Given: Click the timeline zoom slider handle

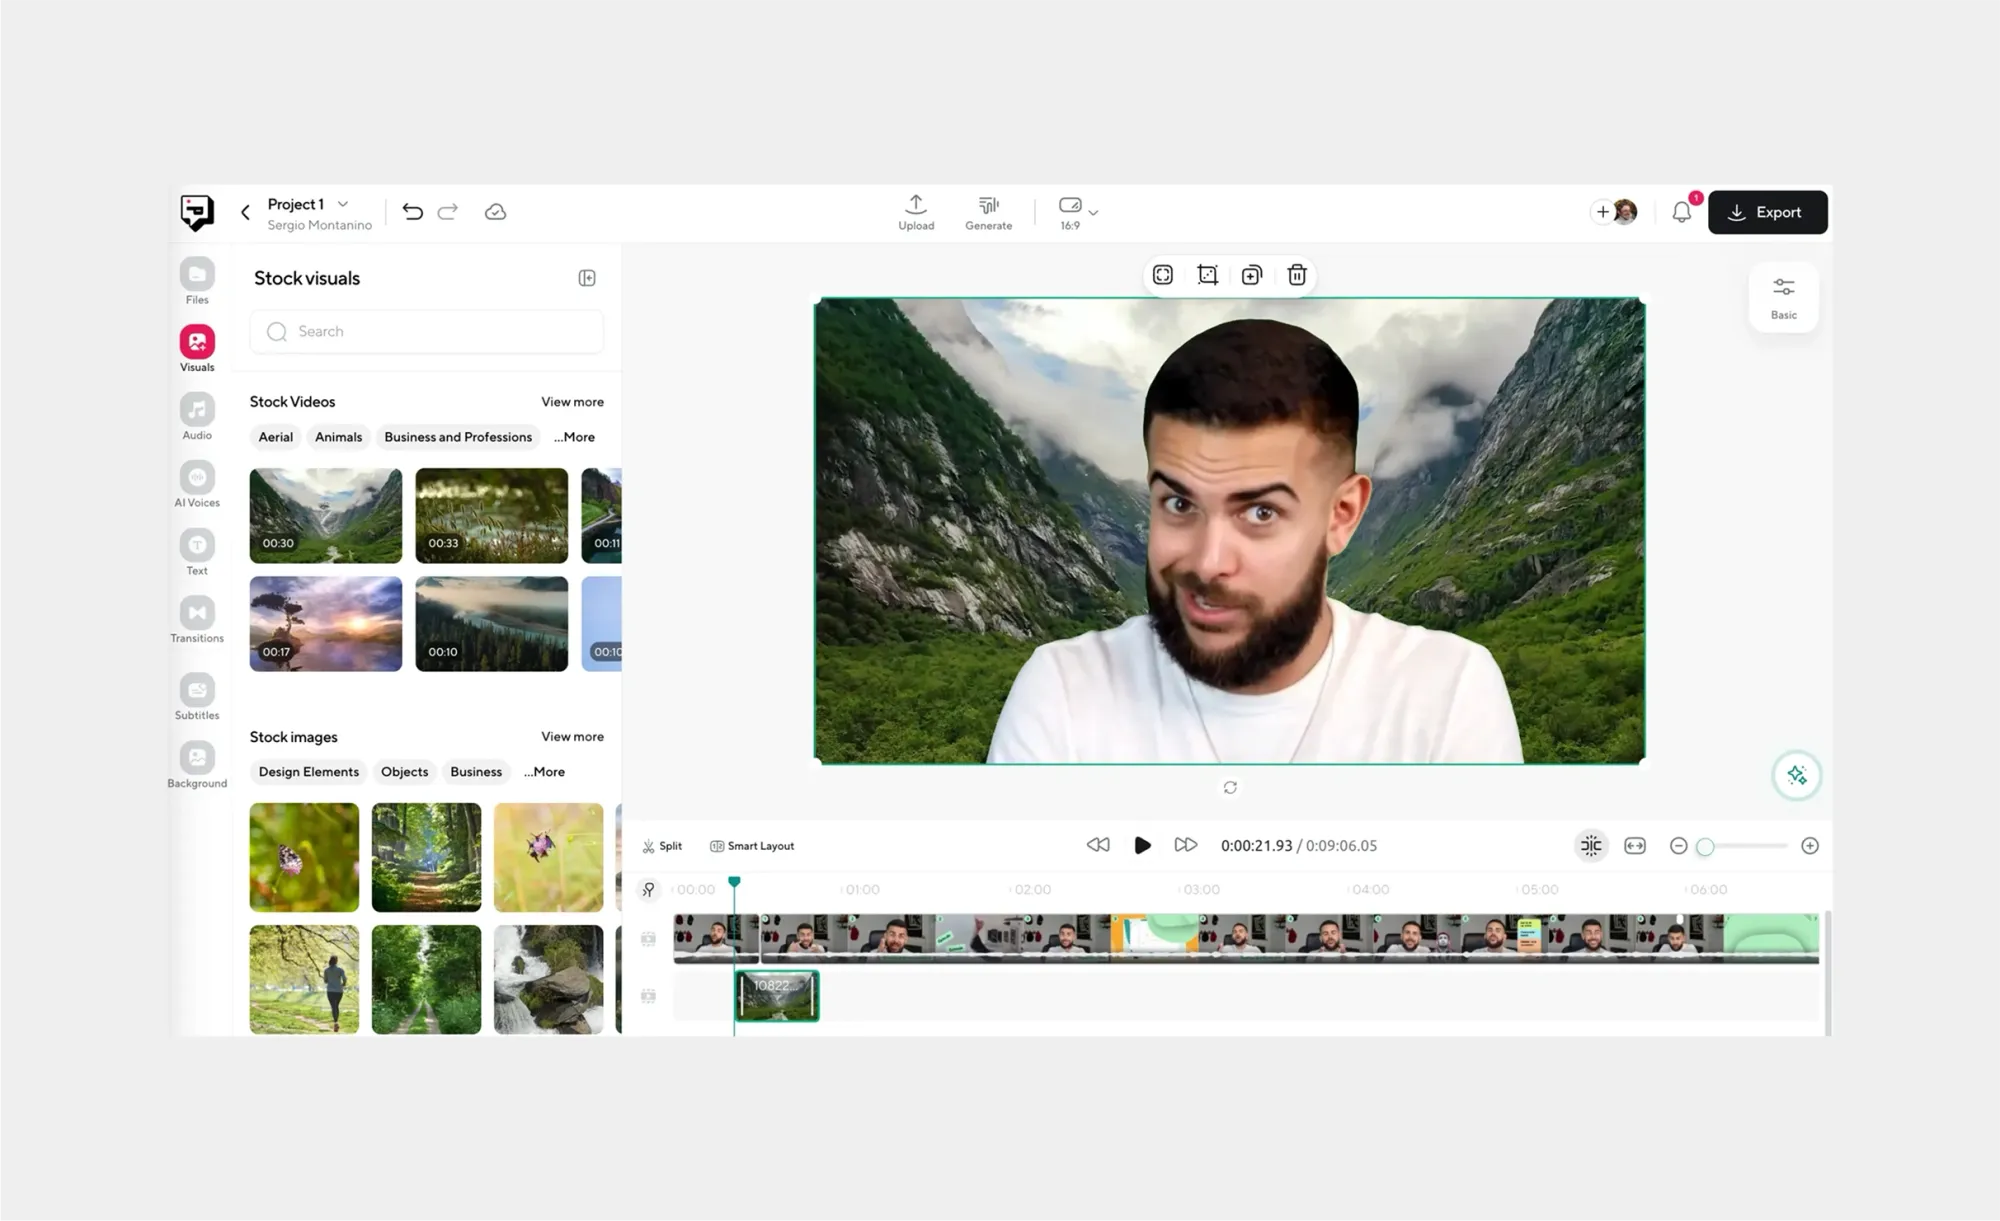Looking at the screenshot, I should tap(1705, 847).
